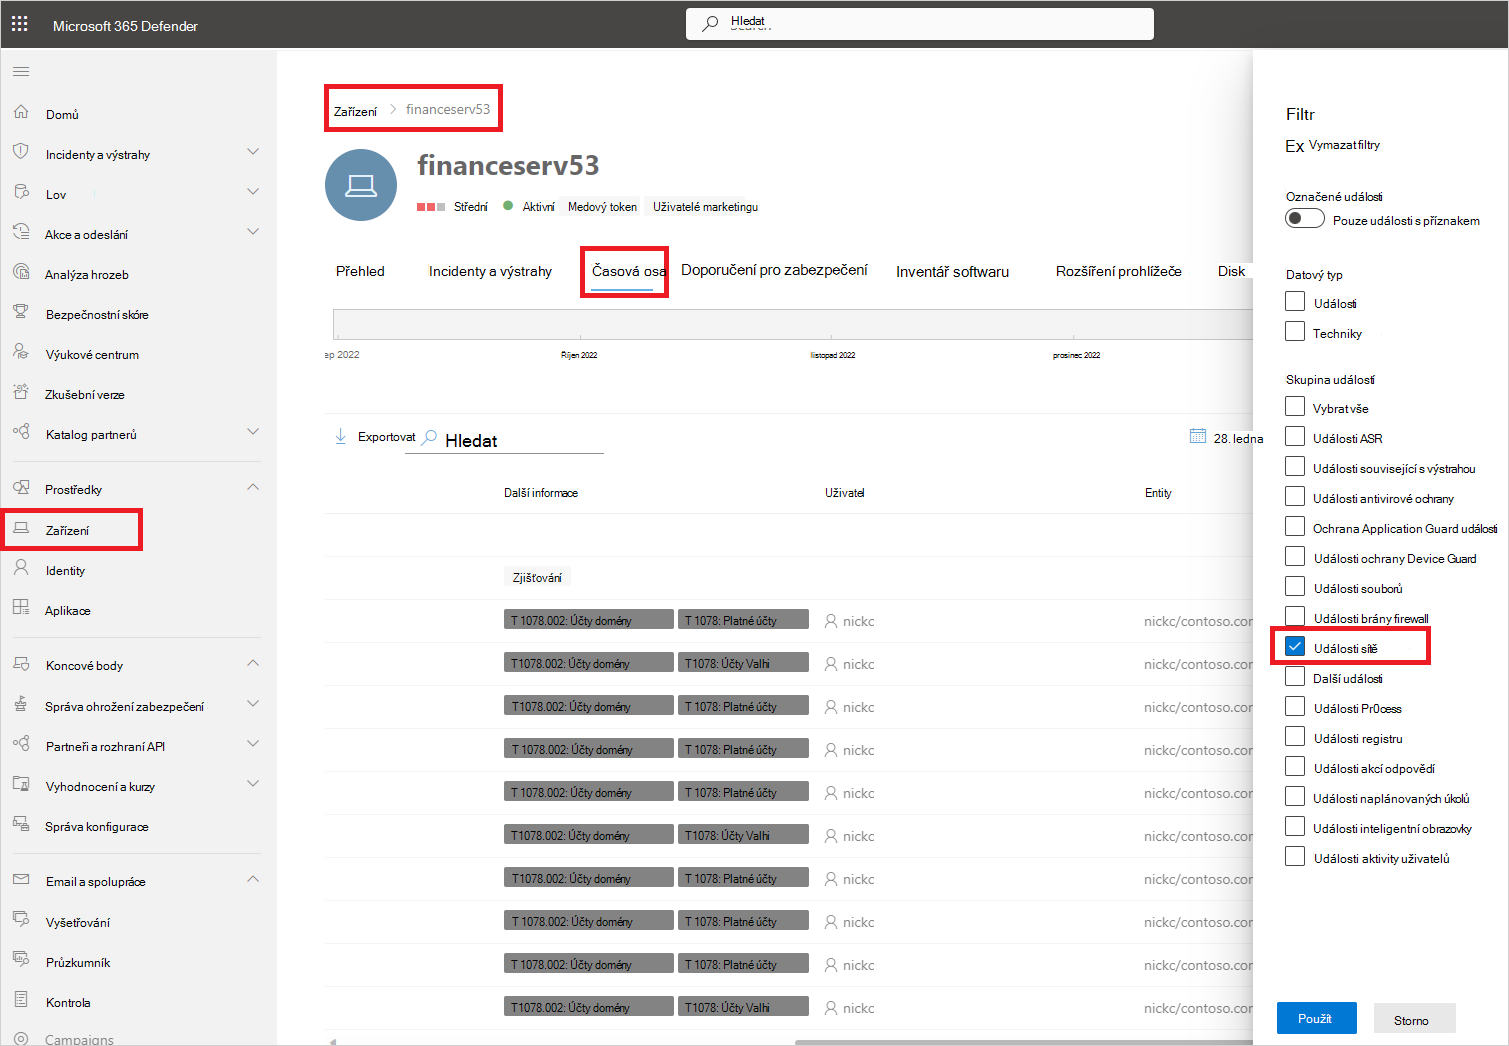Check the Události ASR checkbox
The image size is (1509, 1046).
pos(1295,436)
